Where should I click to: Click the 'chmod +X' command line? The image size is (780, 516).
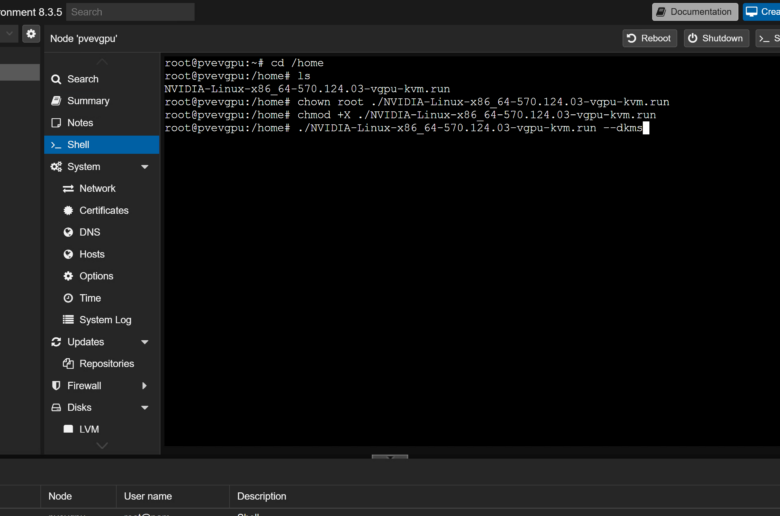(410, 115)
